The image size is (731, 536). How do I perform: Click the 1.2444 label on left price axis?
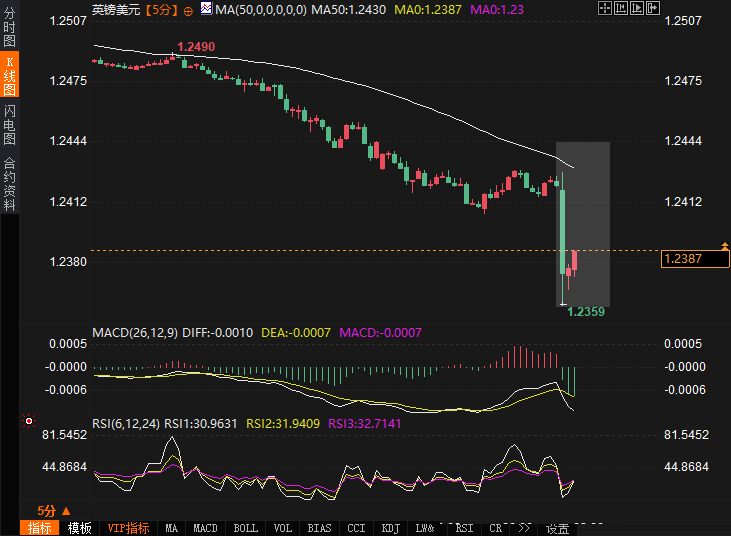pyautogui.click(x=68, y=141)
